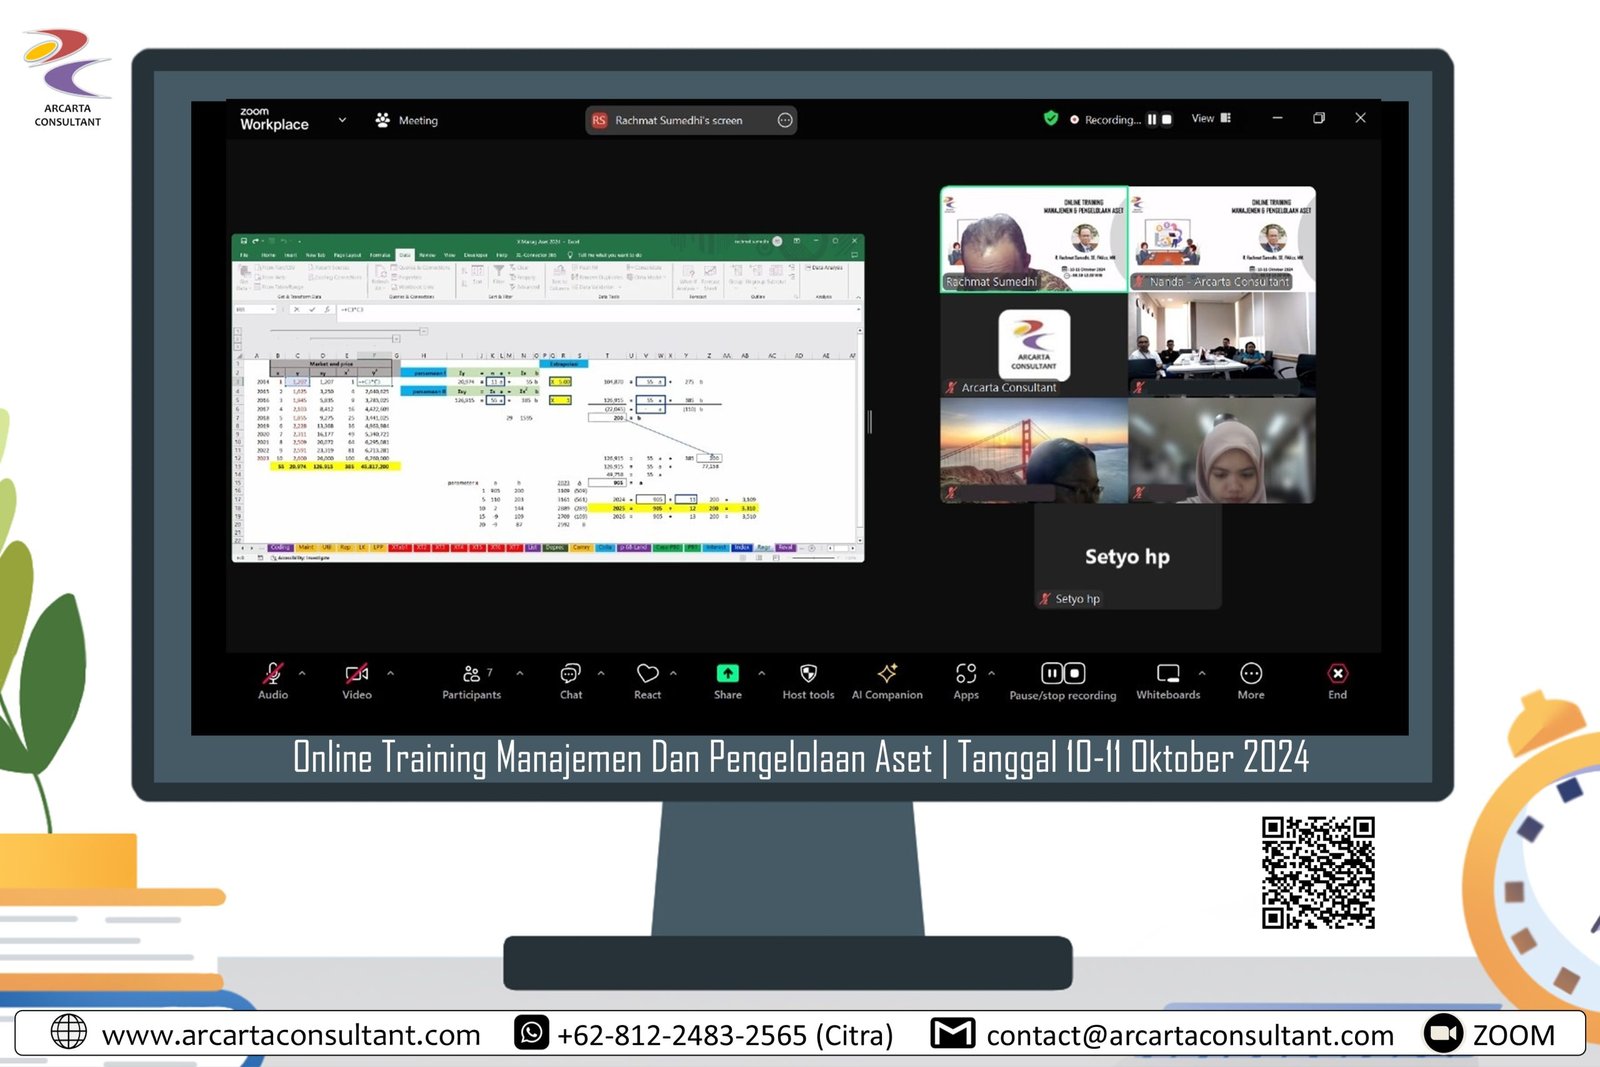This screenshot has width=1600, height=1067.
Task: Pause recording using top bar pause button
Action: pos(1152,119)
